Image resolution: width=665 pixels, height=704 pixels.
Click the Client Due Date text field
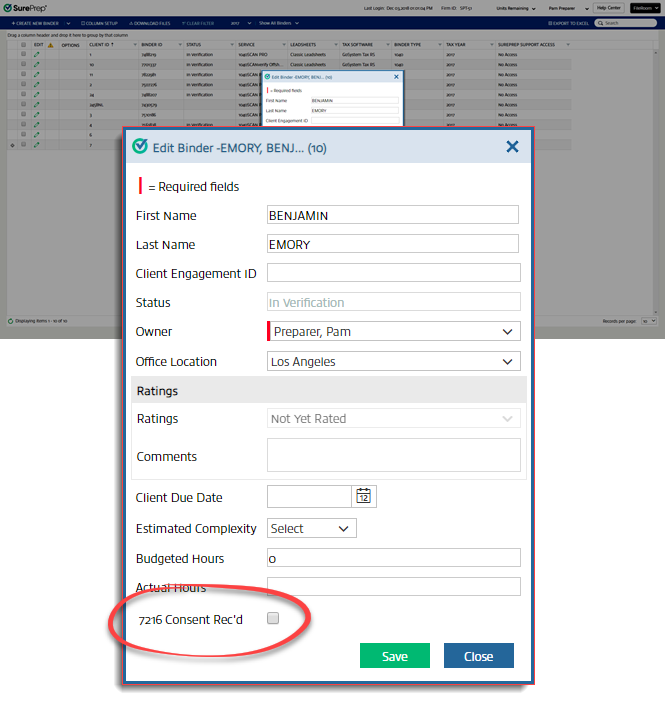point(309,497)
